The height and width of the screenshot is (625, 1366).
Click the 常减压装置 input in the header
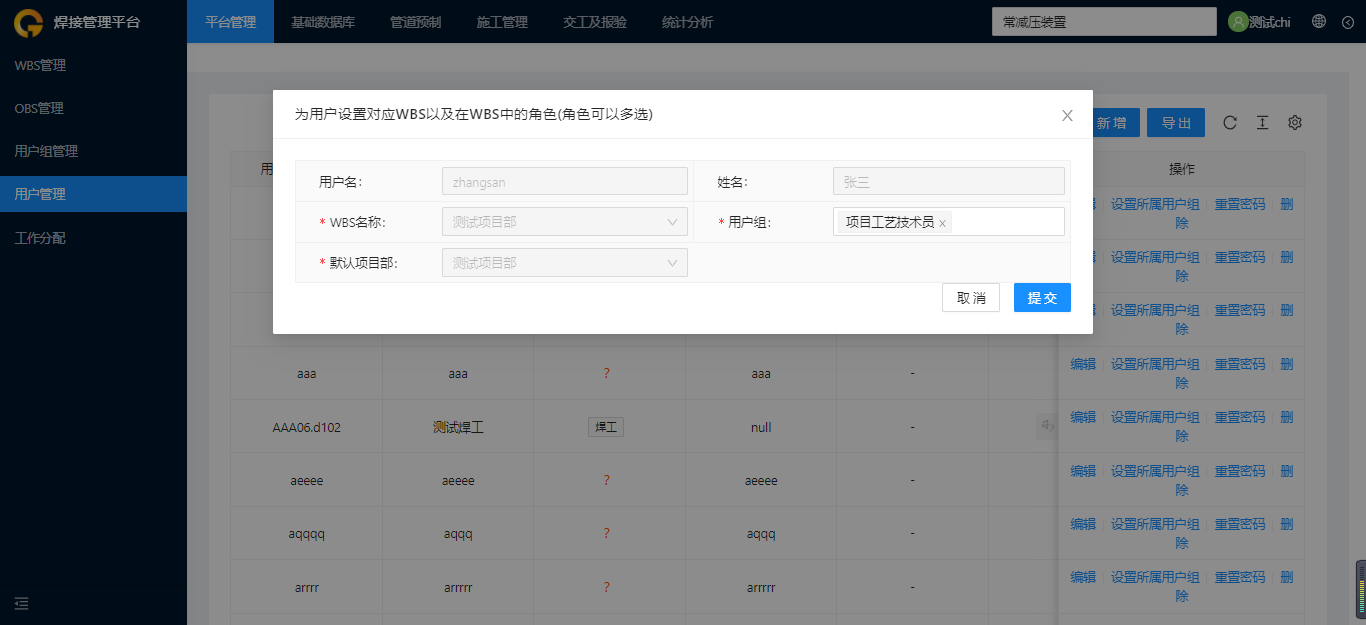pyautogui.click(x=1104, y=21)
